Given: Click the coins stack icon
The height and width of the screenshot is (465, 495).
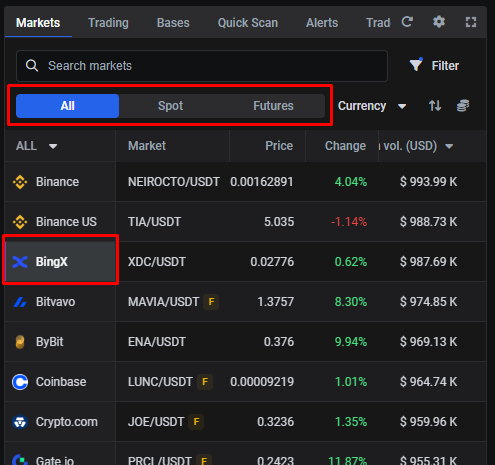Looking at the screenshot, I should click(x=463, y=106).
